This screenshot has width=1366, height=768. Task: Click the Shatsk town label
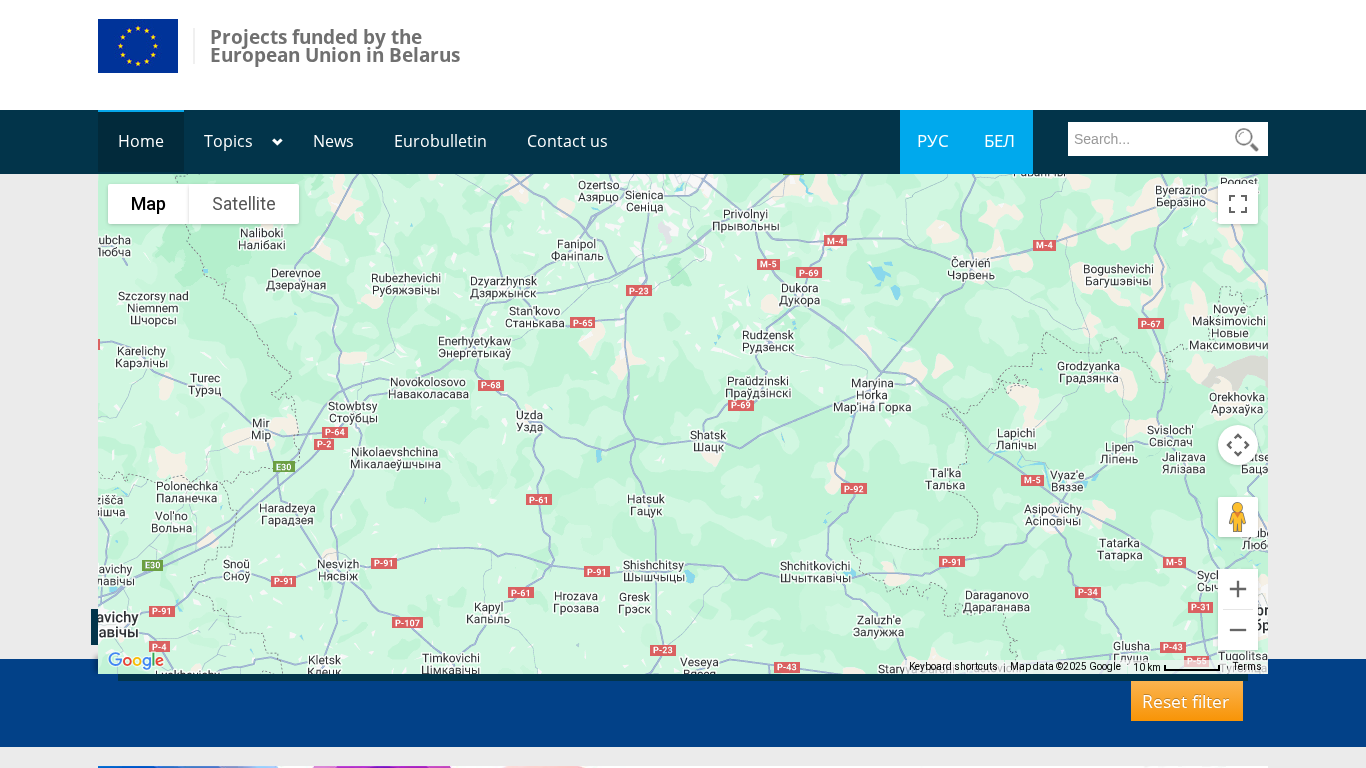coord(708,441)
